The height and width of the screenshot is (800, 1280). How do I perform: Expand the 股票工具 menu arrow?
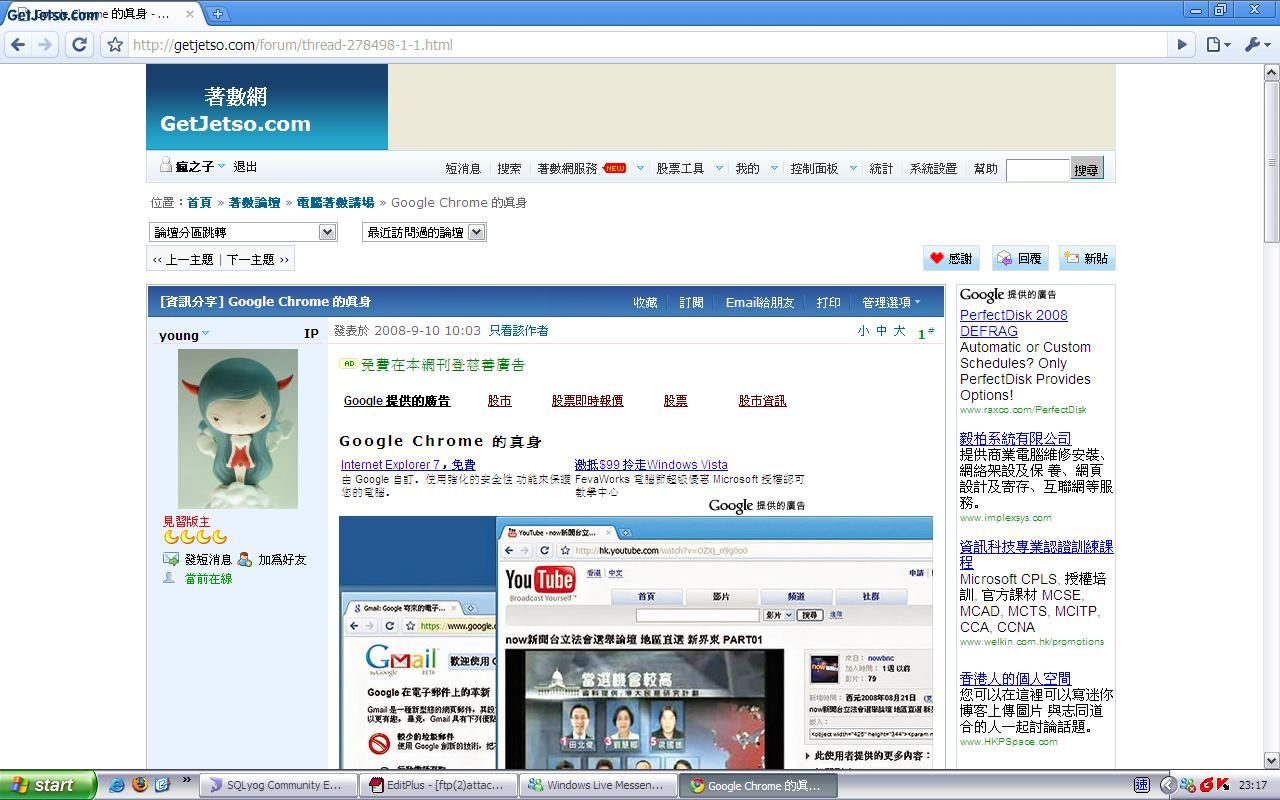tap(718, 168)
